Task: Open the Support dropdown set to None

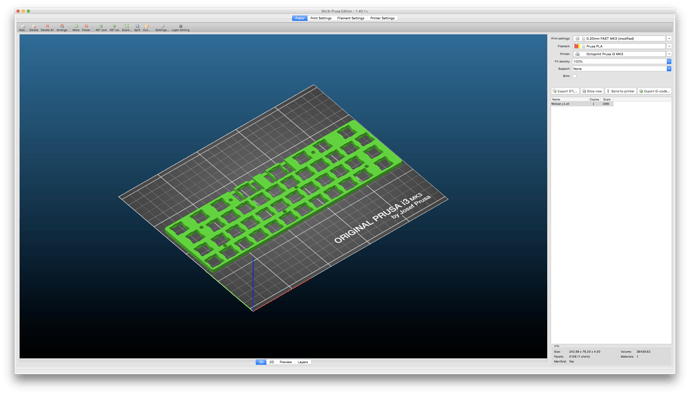Action: (669, 69)
